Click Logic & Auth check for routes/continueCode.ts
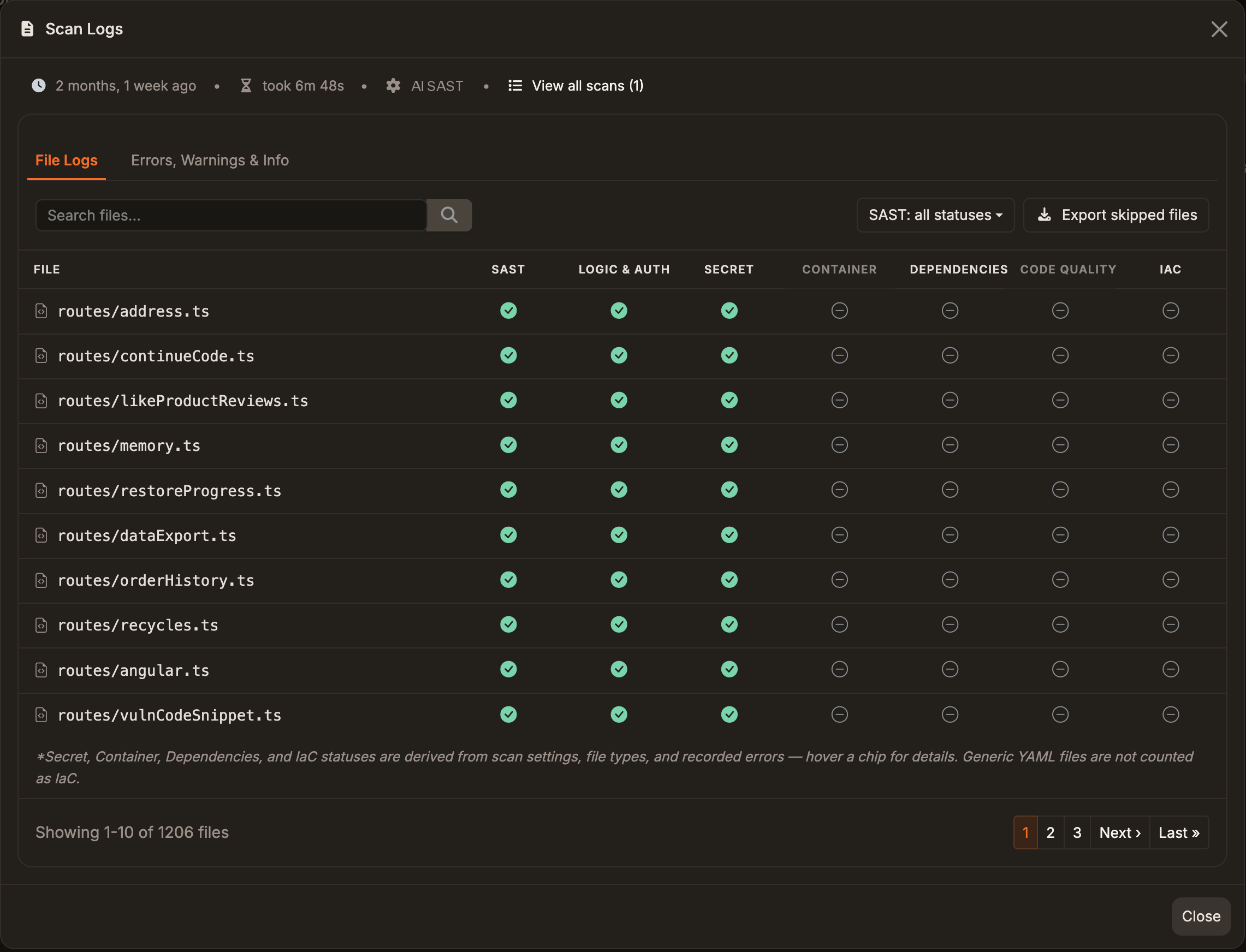 pyautogui.click(x=619, y=356)
